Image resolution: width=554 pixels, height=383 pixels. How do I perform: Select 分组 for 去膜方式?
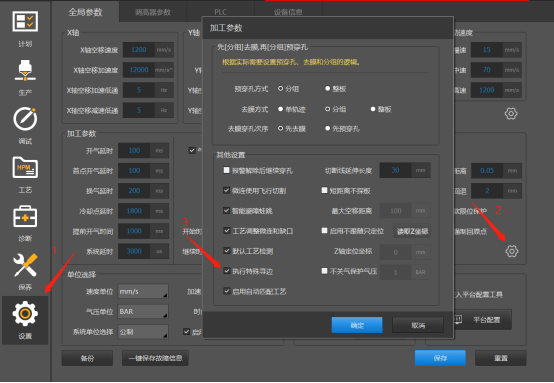coord(336,109)
